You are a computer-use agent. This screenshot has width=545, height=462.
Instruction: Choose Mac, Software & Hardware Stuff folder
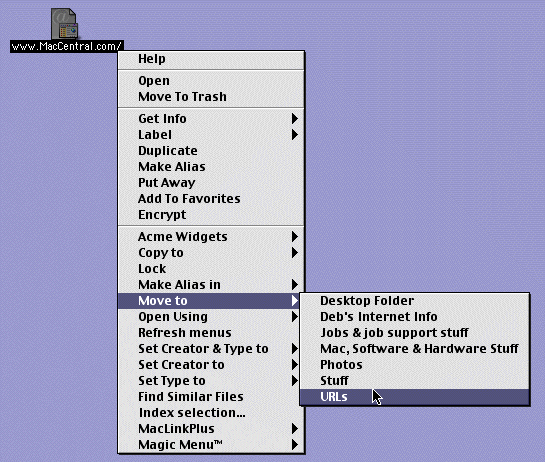pos(415,349)
